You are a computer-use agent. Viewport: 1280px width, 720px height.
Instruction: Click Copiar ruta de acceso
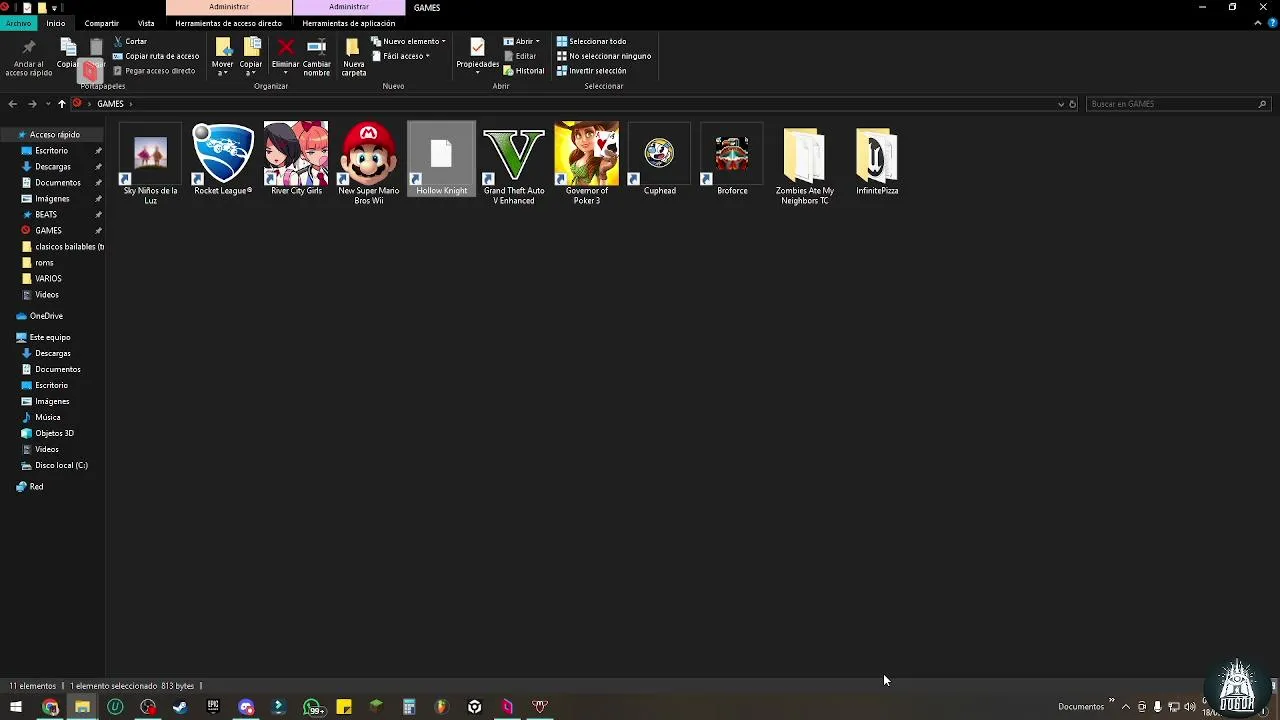tap(156, 56)
